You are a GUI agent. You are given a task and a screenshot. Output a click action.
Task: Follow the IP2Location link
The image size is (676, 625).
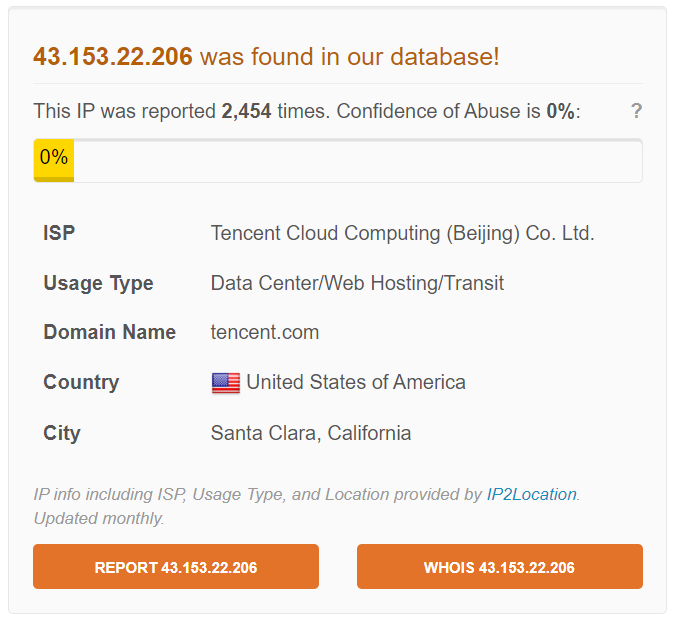531,494
